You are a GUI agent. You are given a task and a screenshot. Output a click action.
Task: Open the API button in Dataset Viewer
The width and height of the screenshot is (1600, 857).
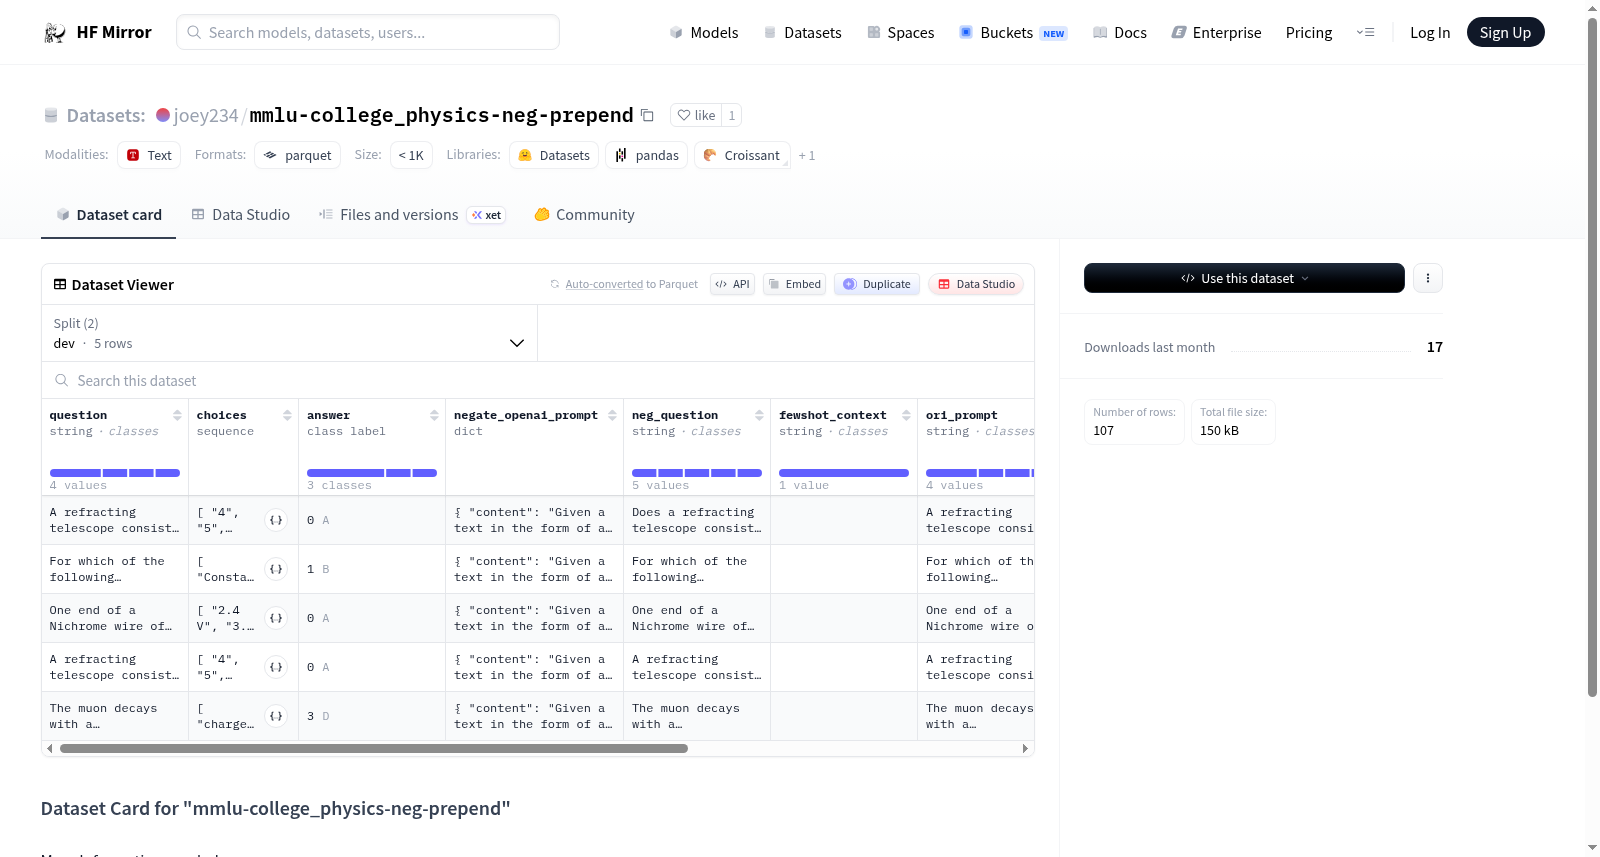click(732, 284)
